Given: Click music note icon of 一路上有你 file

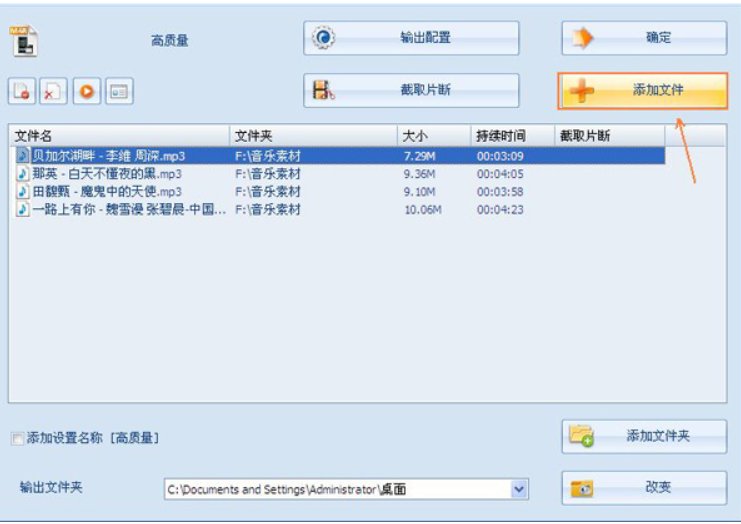Looking at the screenshot, I should click(23, 209).
